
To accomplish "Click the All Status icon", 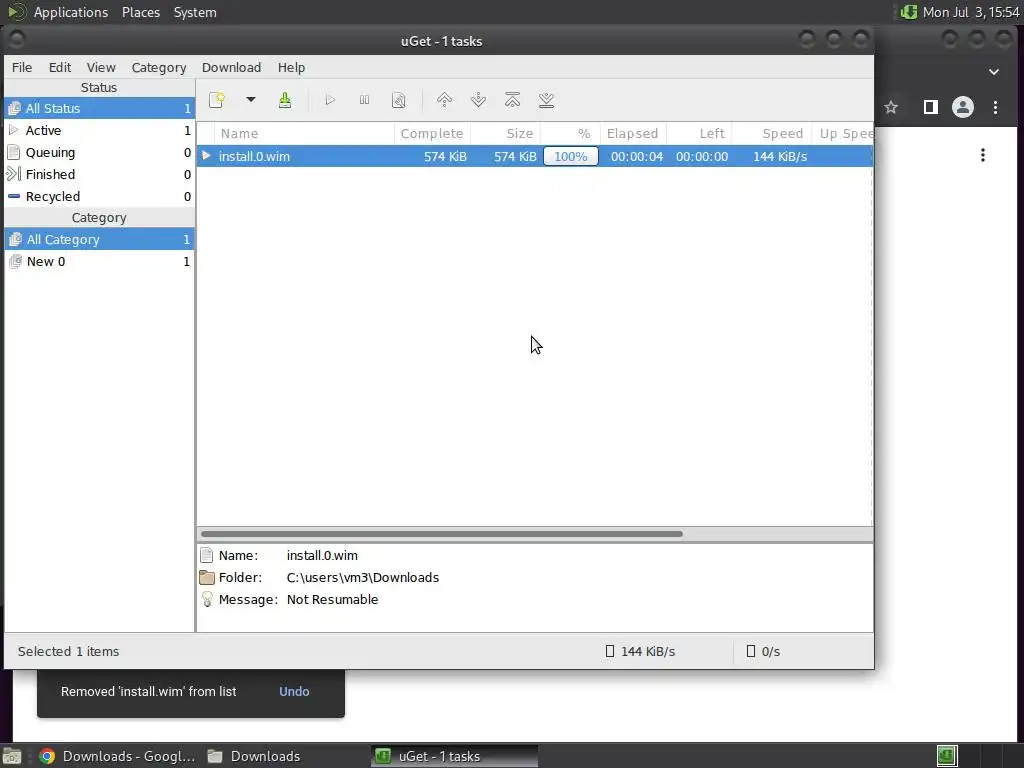I will click(14, 108).
